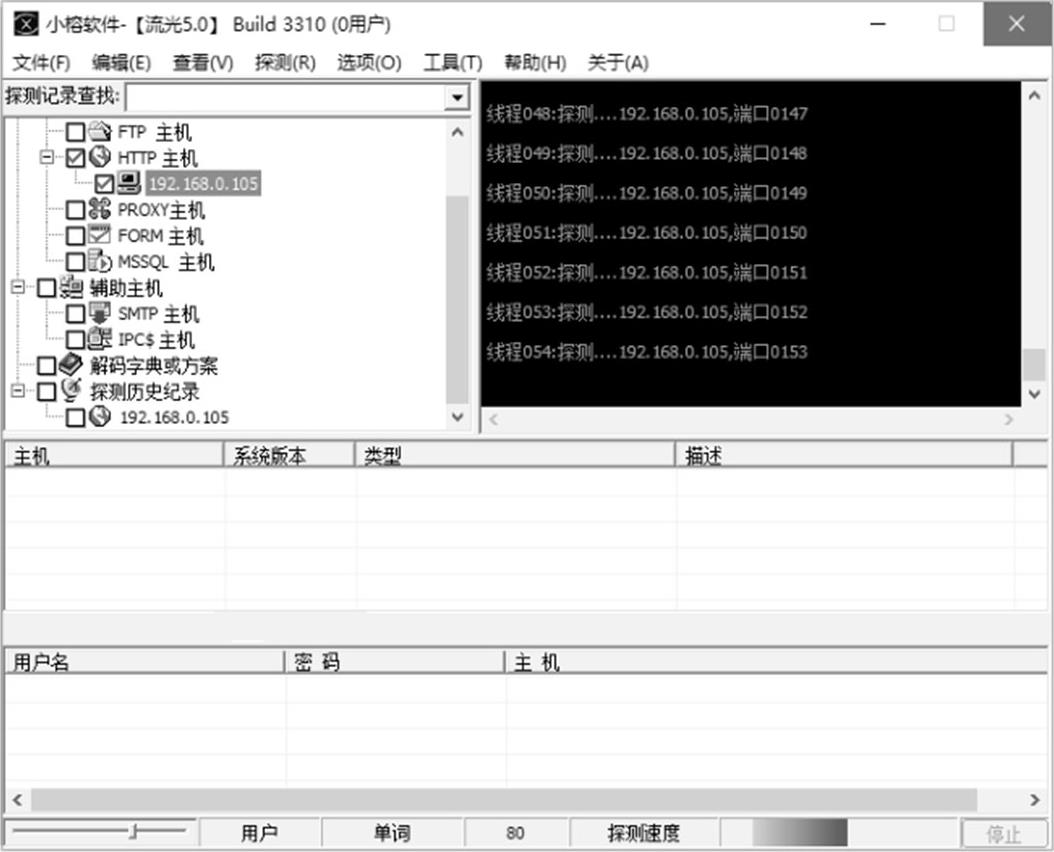Viewport: 1054px width, 852px height.
Task: Click the tree panel vertical scrollbar thumb
Action: pos(457,299)
